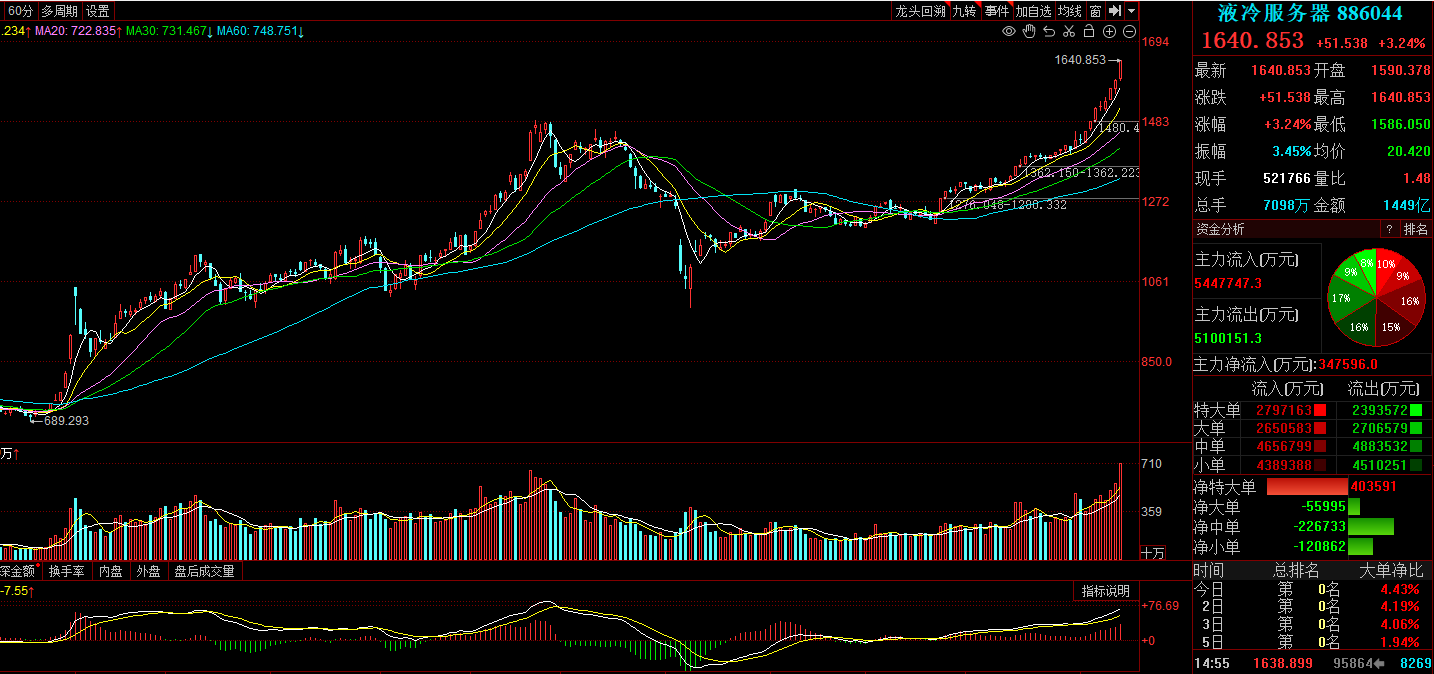Image resolution: width=1434 pixels, height=674 pixels.
Task: Open the 事件 events button
Action: 997,11
